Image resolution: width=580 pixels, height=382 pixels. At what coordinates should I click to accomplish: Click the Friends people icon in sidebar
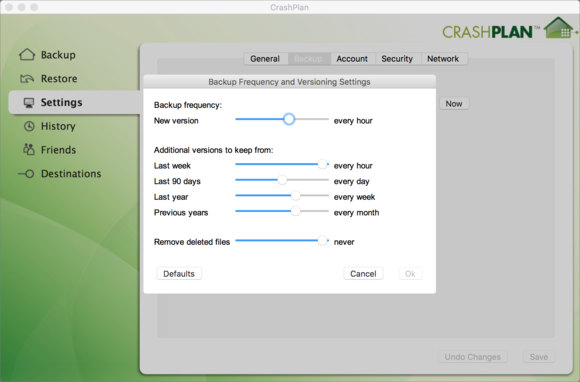coord(29,149)
